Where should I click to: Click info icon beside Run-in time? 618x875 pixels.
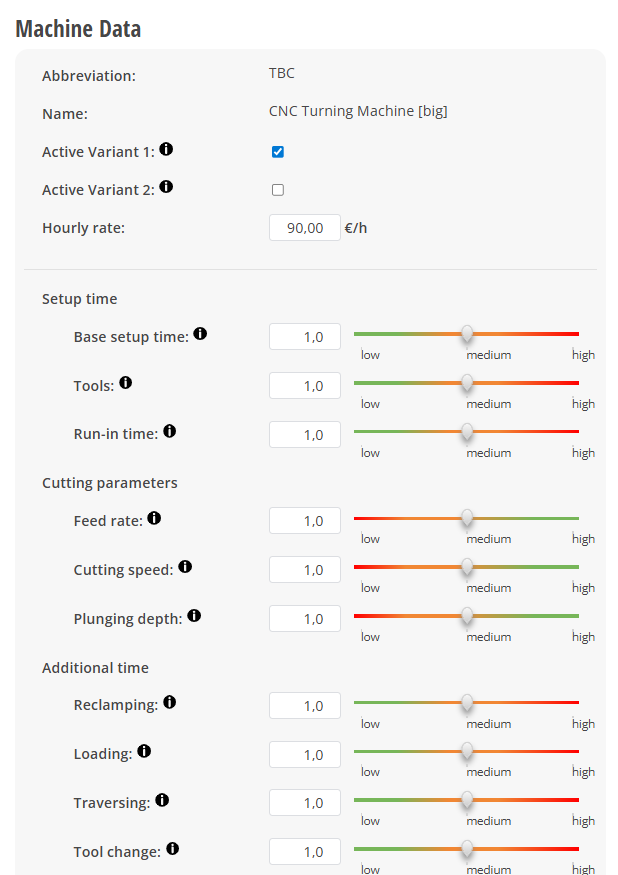click(170, 432)
